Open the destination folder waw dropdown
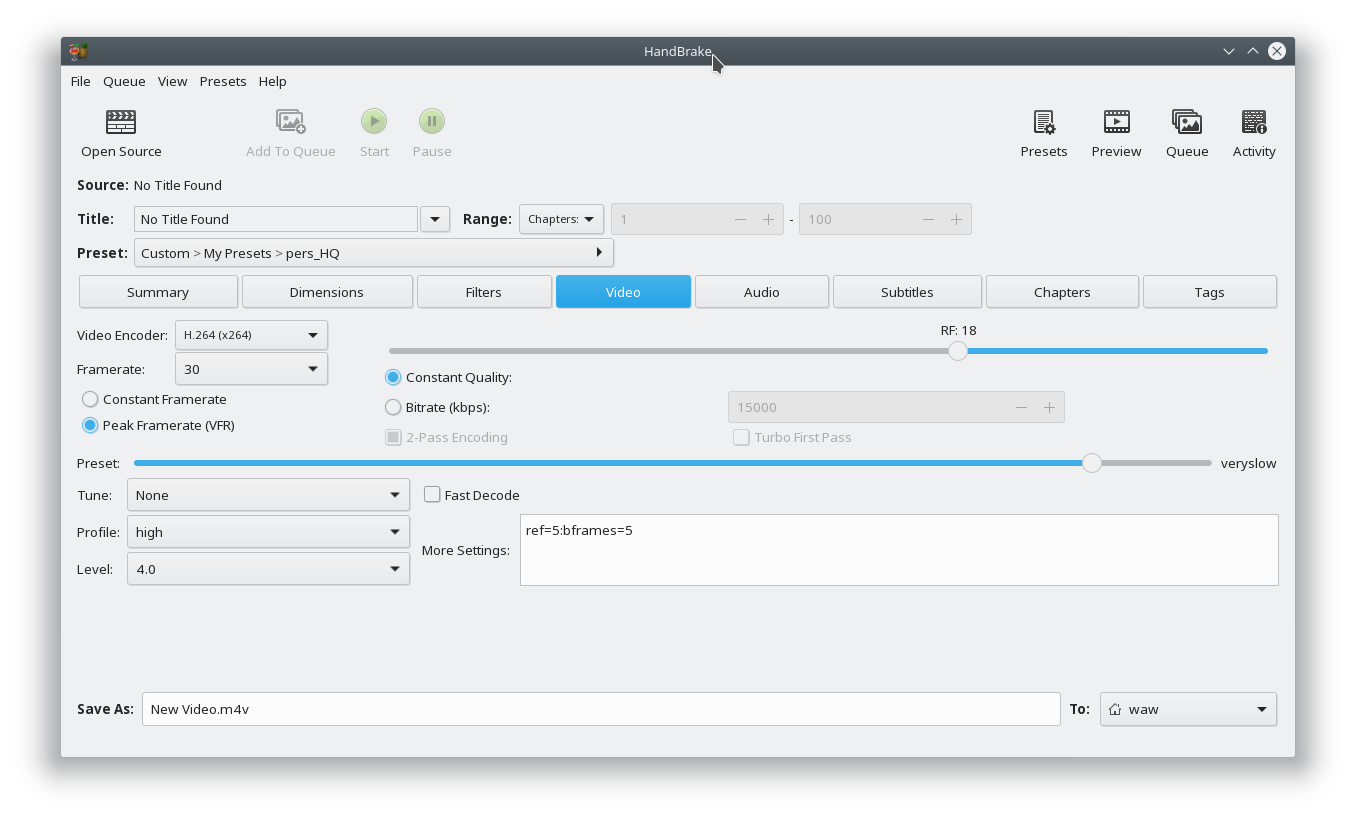Screen dimensions: 1356x818 (1188, 709)
